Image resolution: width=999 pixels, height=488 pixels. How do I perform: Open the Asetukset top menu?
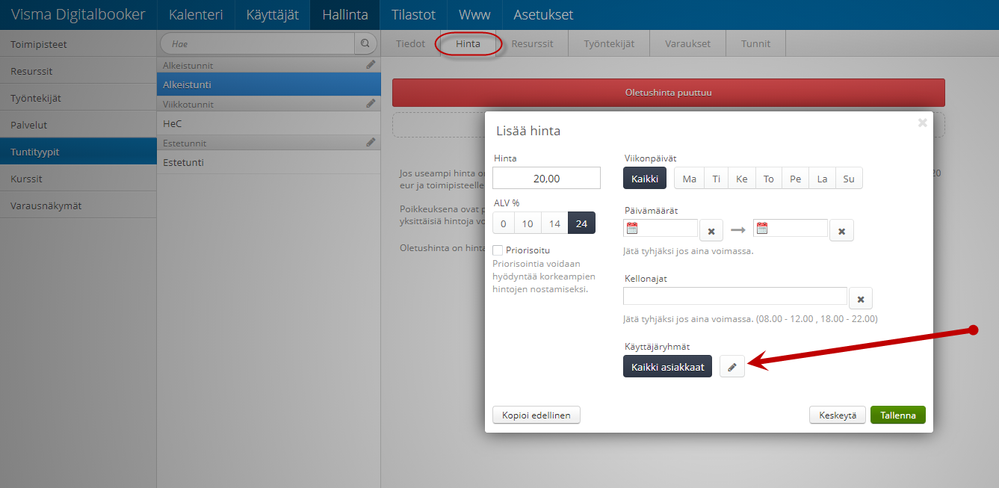pyautogui.click(x=543, y=15)
